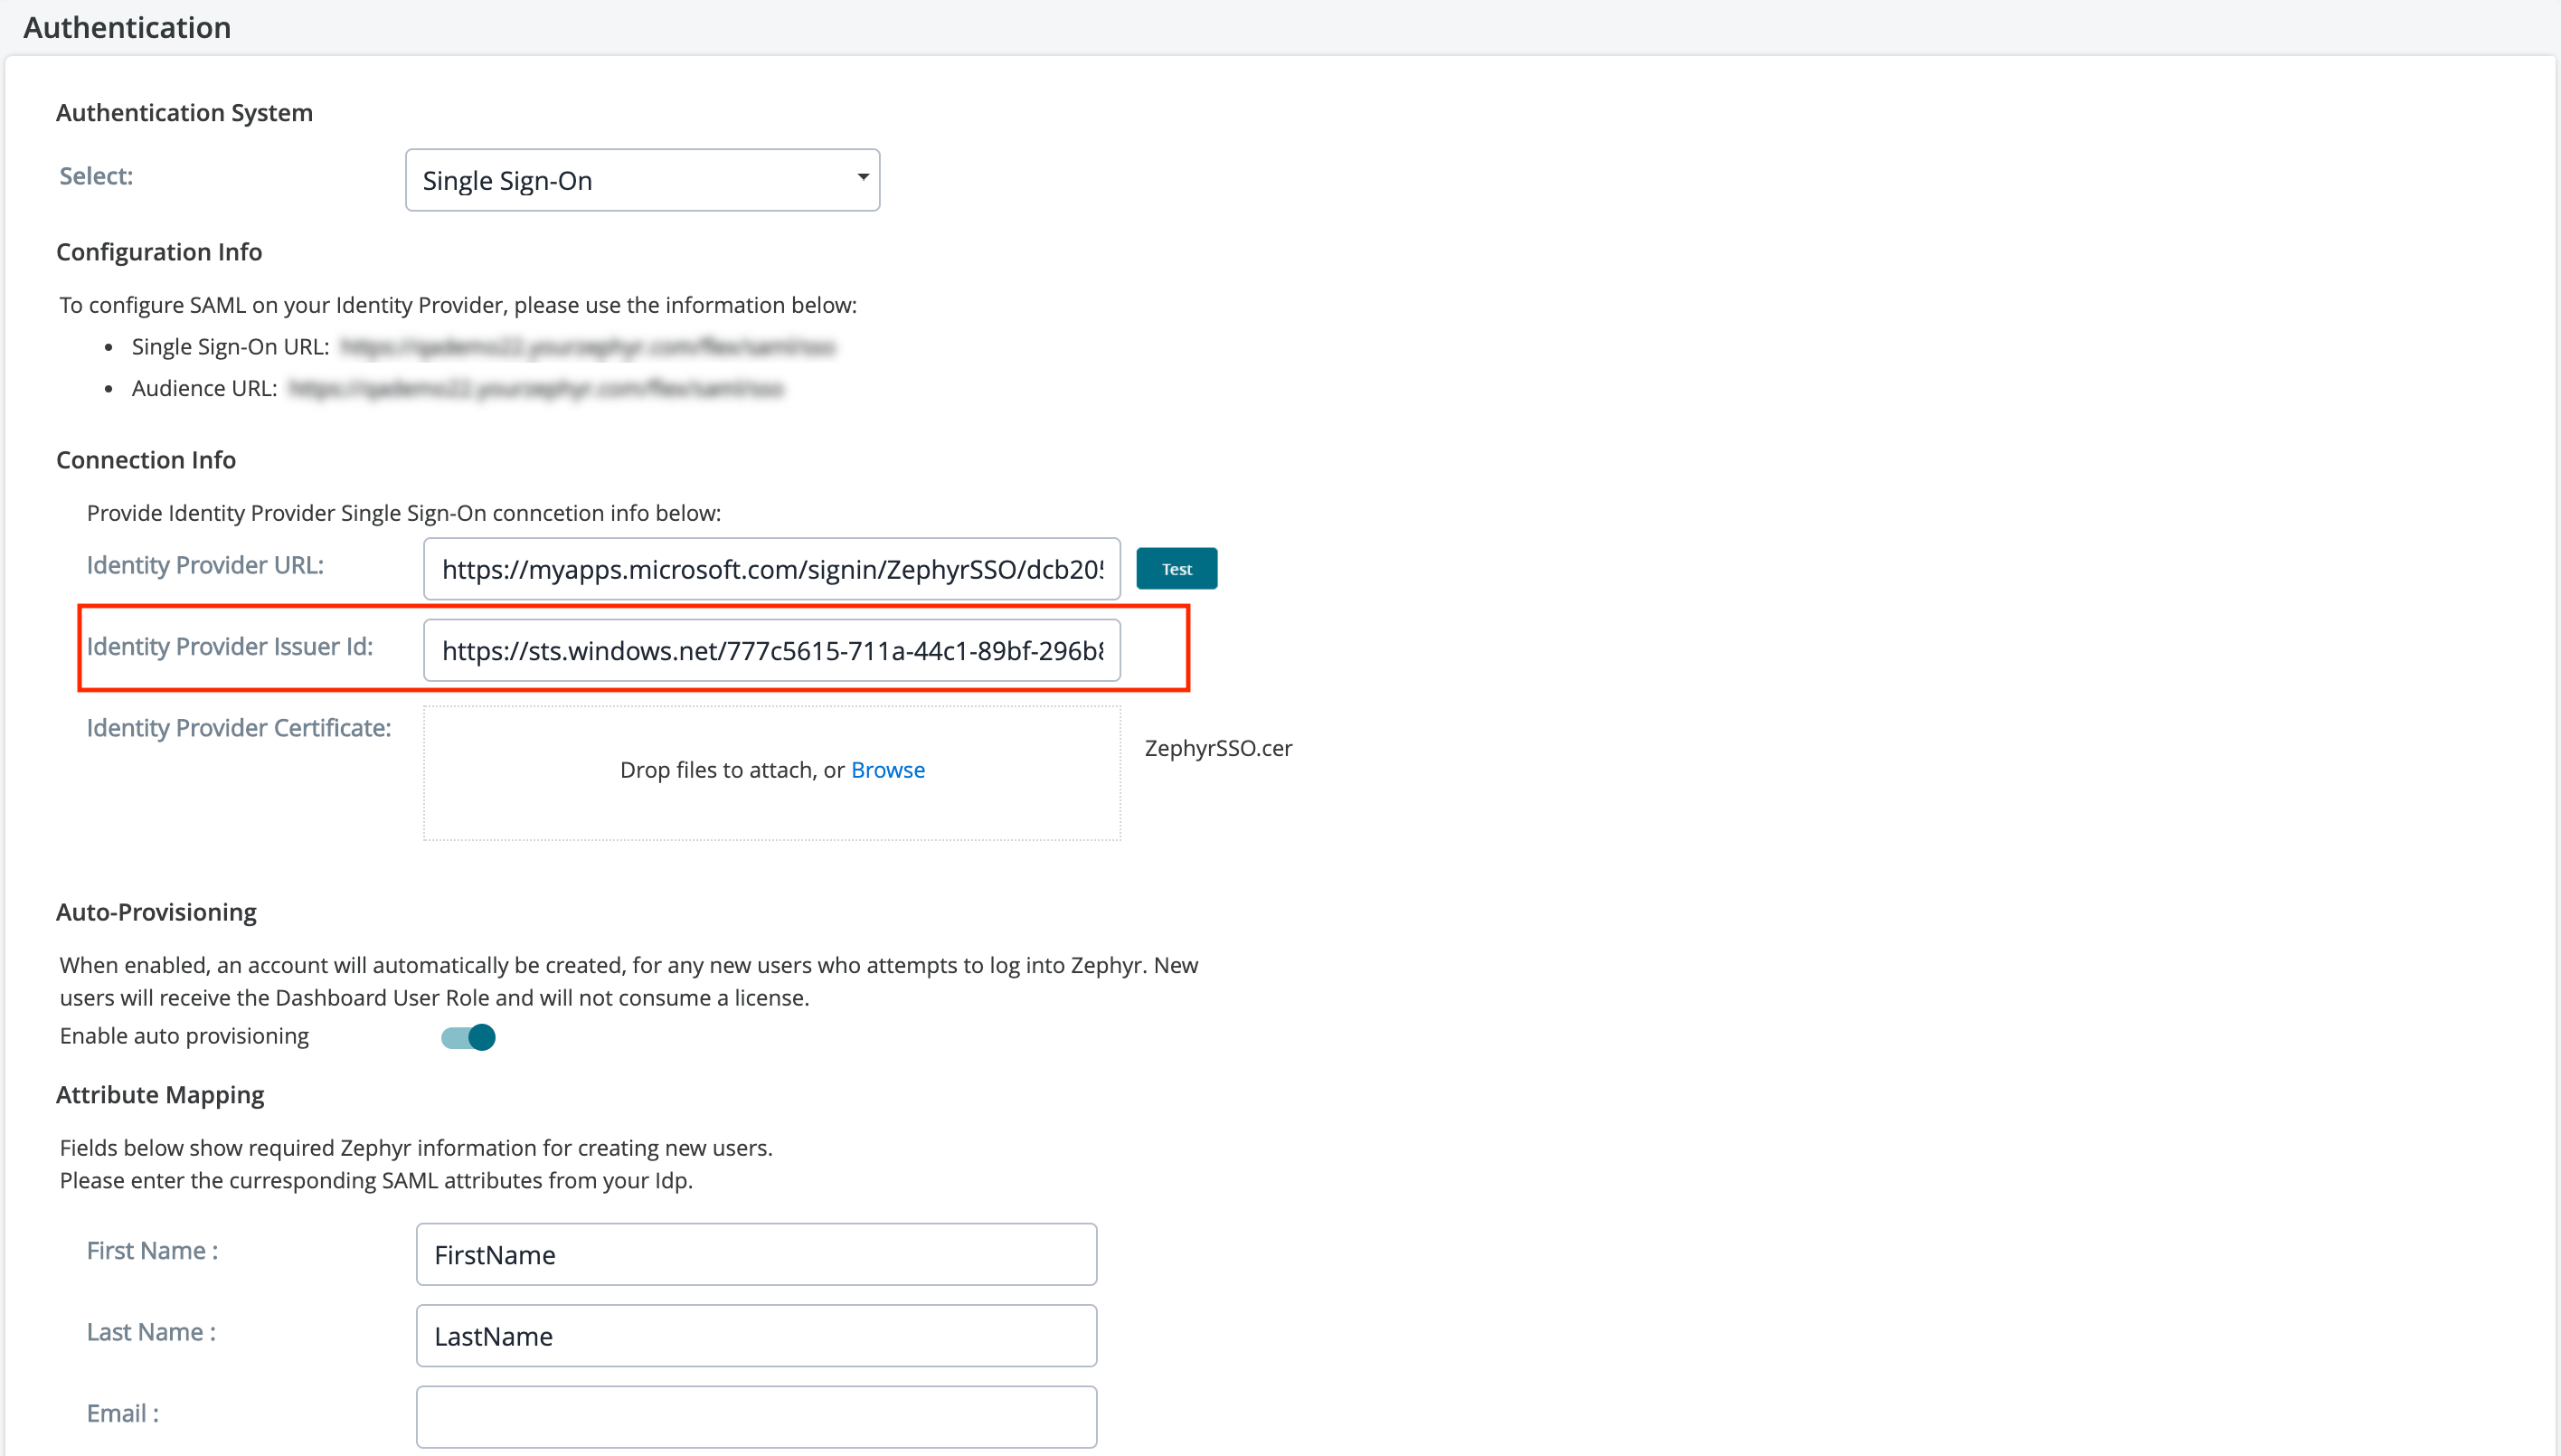Click the Identity Provider URL field

[x=771, y=569]
